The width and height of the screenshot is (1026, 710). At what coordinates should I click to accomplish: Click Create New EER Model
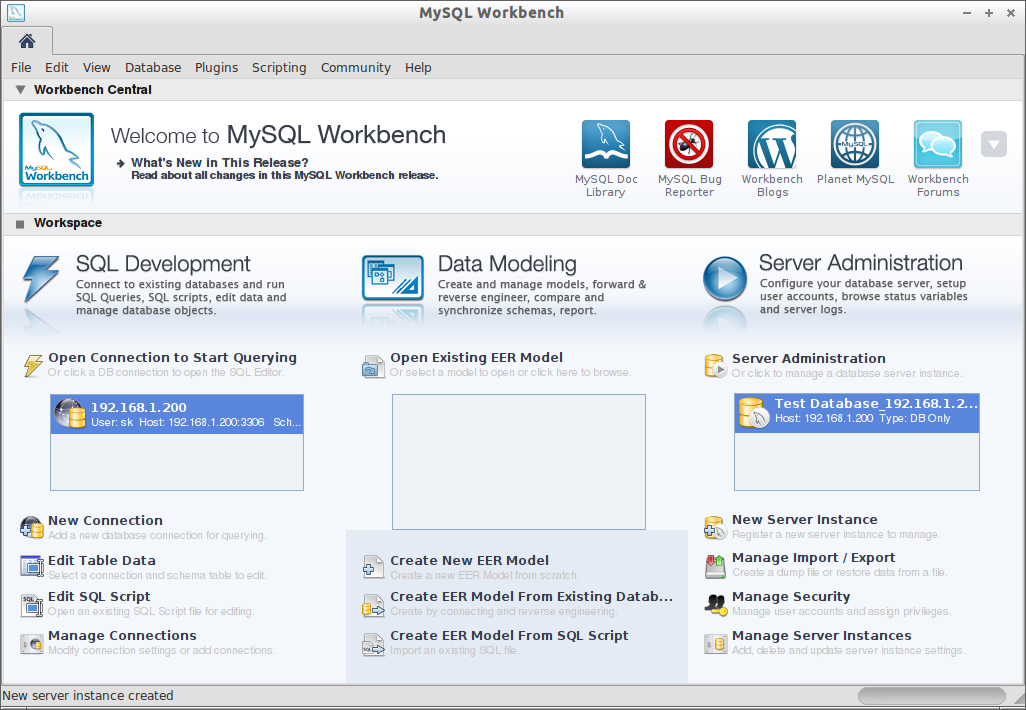[470, 561]
